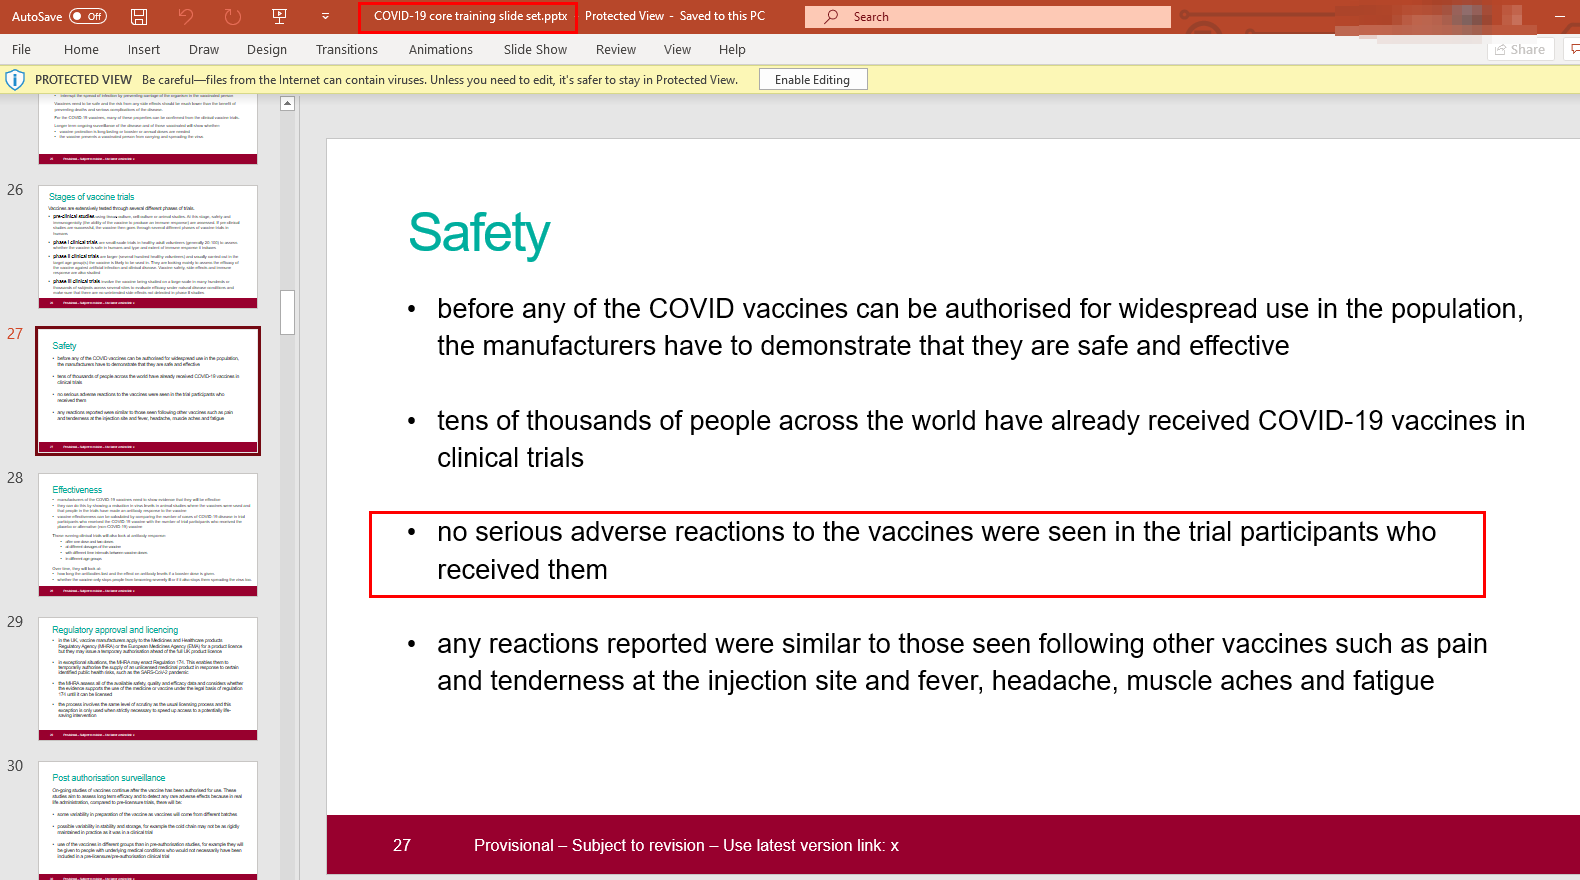Click bullet 'before any of the COVID vaccines'
The height and width of the screenshot is (880, 1580).
point(980,327)
